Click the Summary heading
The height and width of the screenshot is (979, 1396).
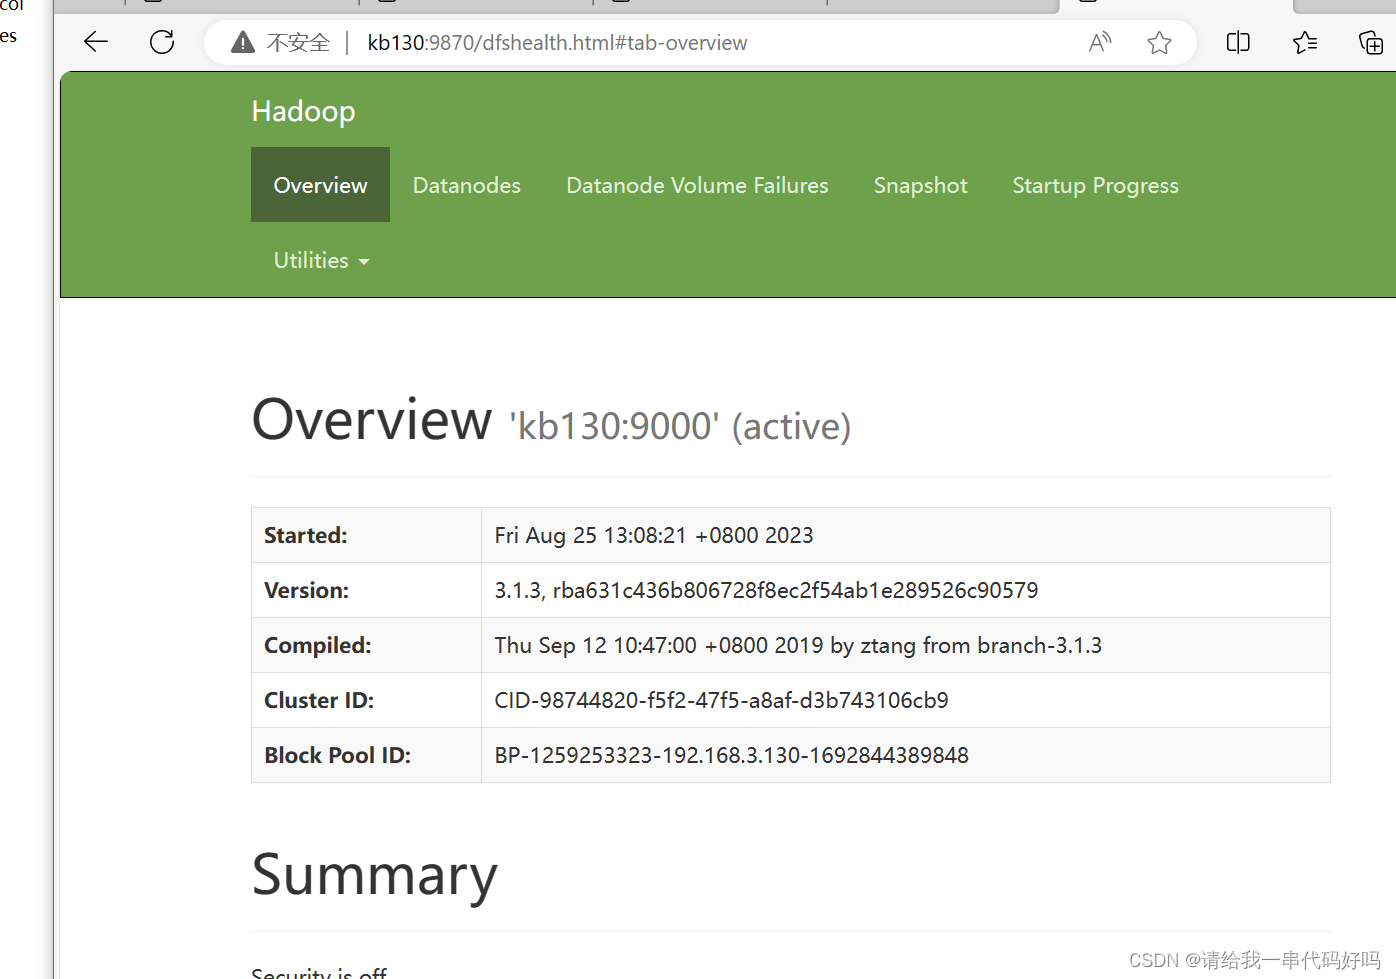(x=374, y=875)
